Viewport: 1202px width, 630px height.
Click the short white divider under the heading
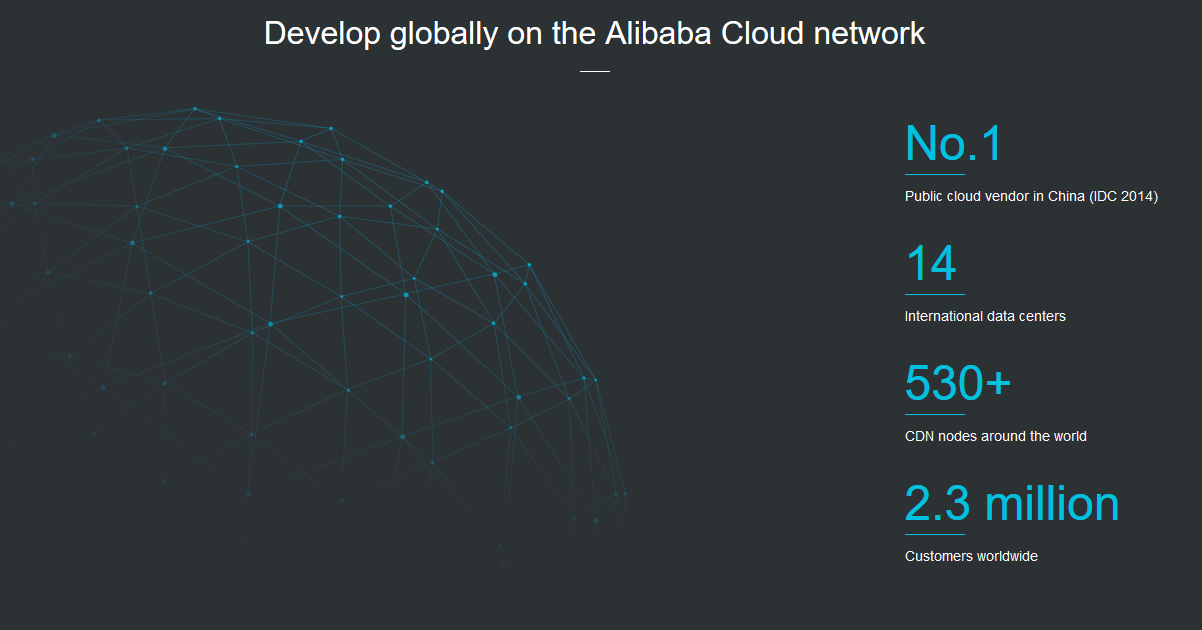(594, 72)
